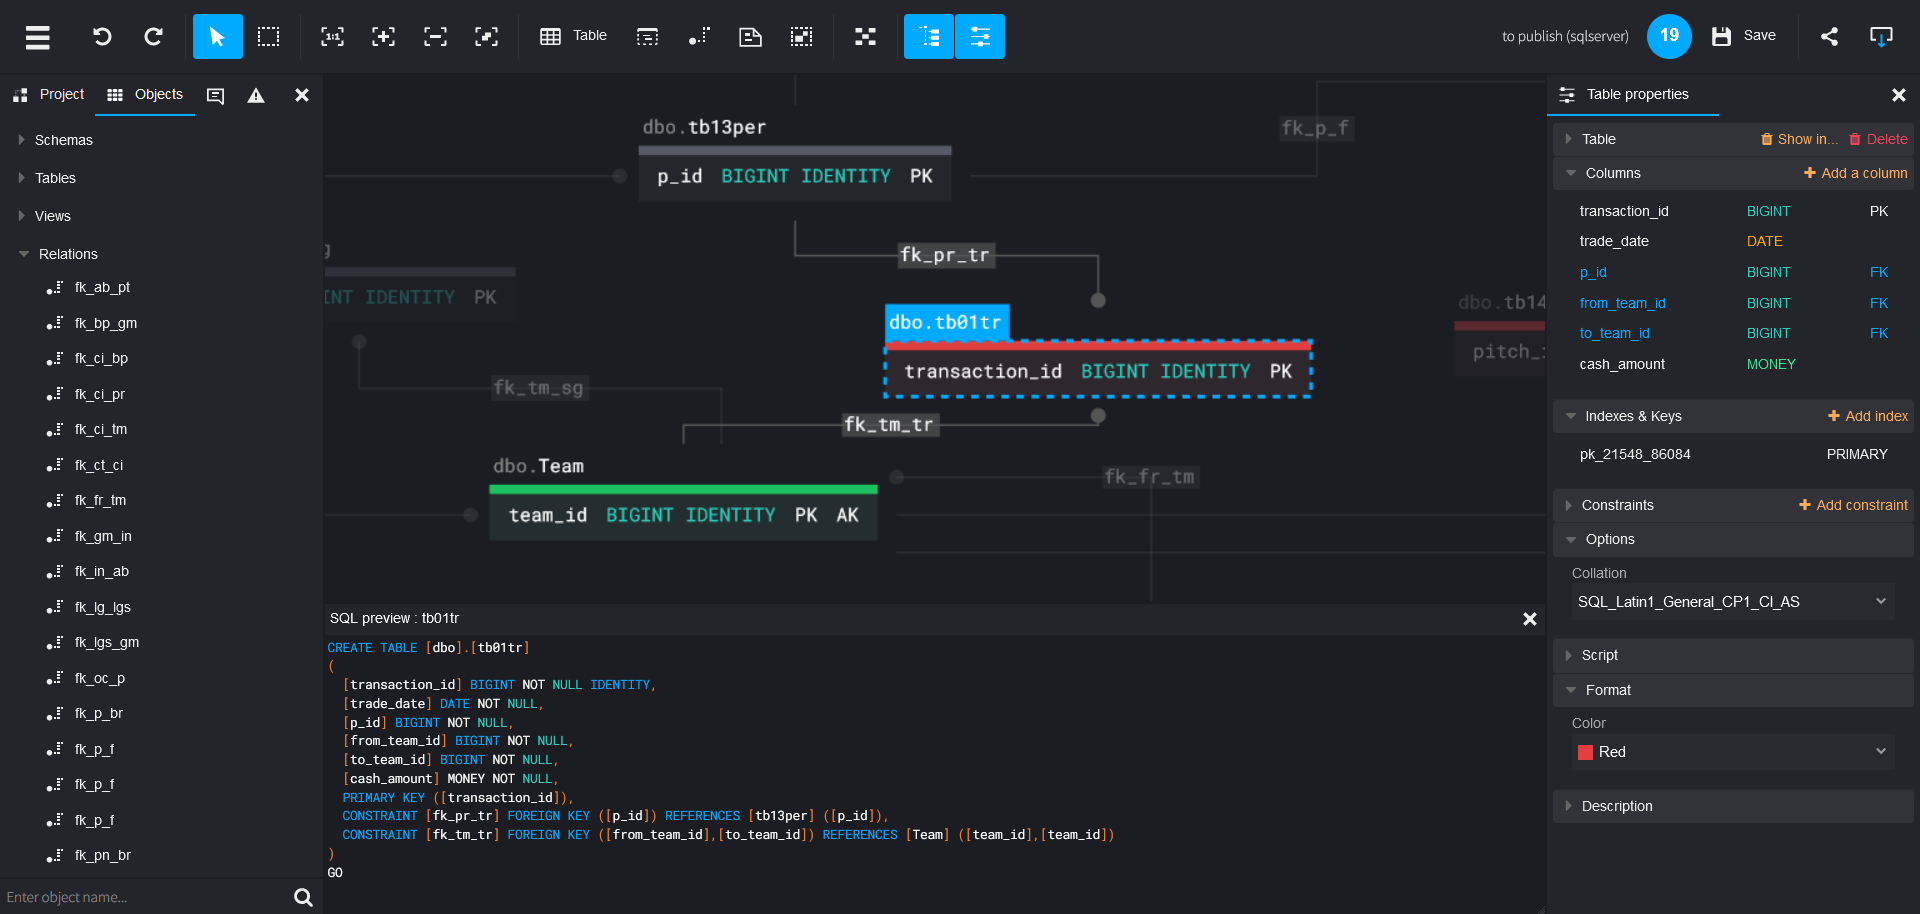The width and height of the screenshot is (1920, 914).
Task: Reset zoom to 1:1 scale
Action: 332,36
